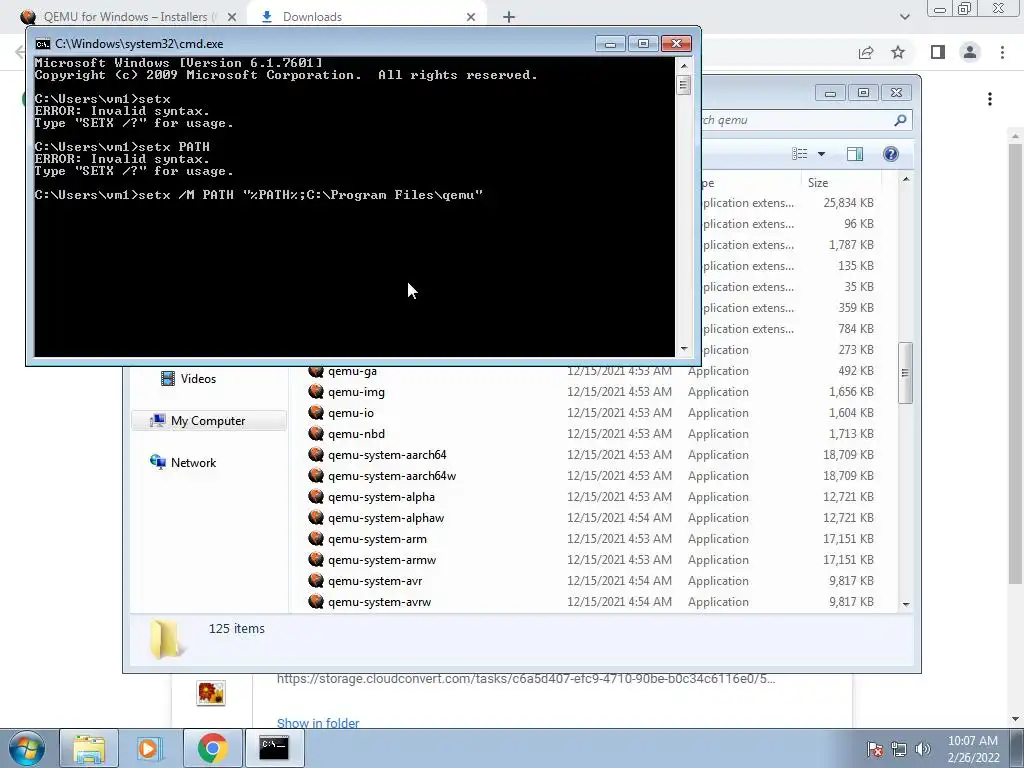
Task: Select the qemu-system-aarch64w file icon
Action: (316, 475)
